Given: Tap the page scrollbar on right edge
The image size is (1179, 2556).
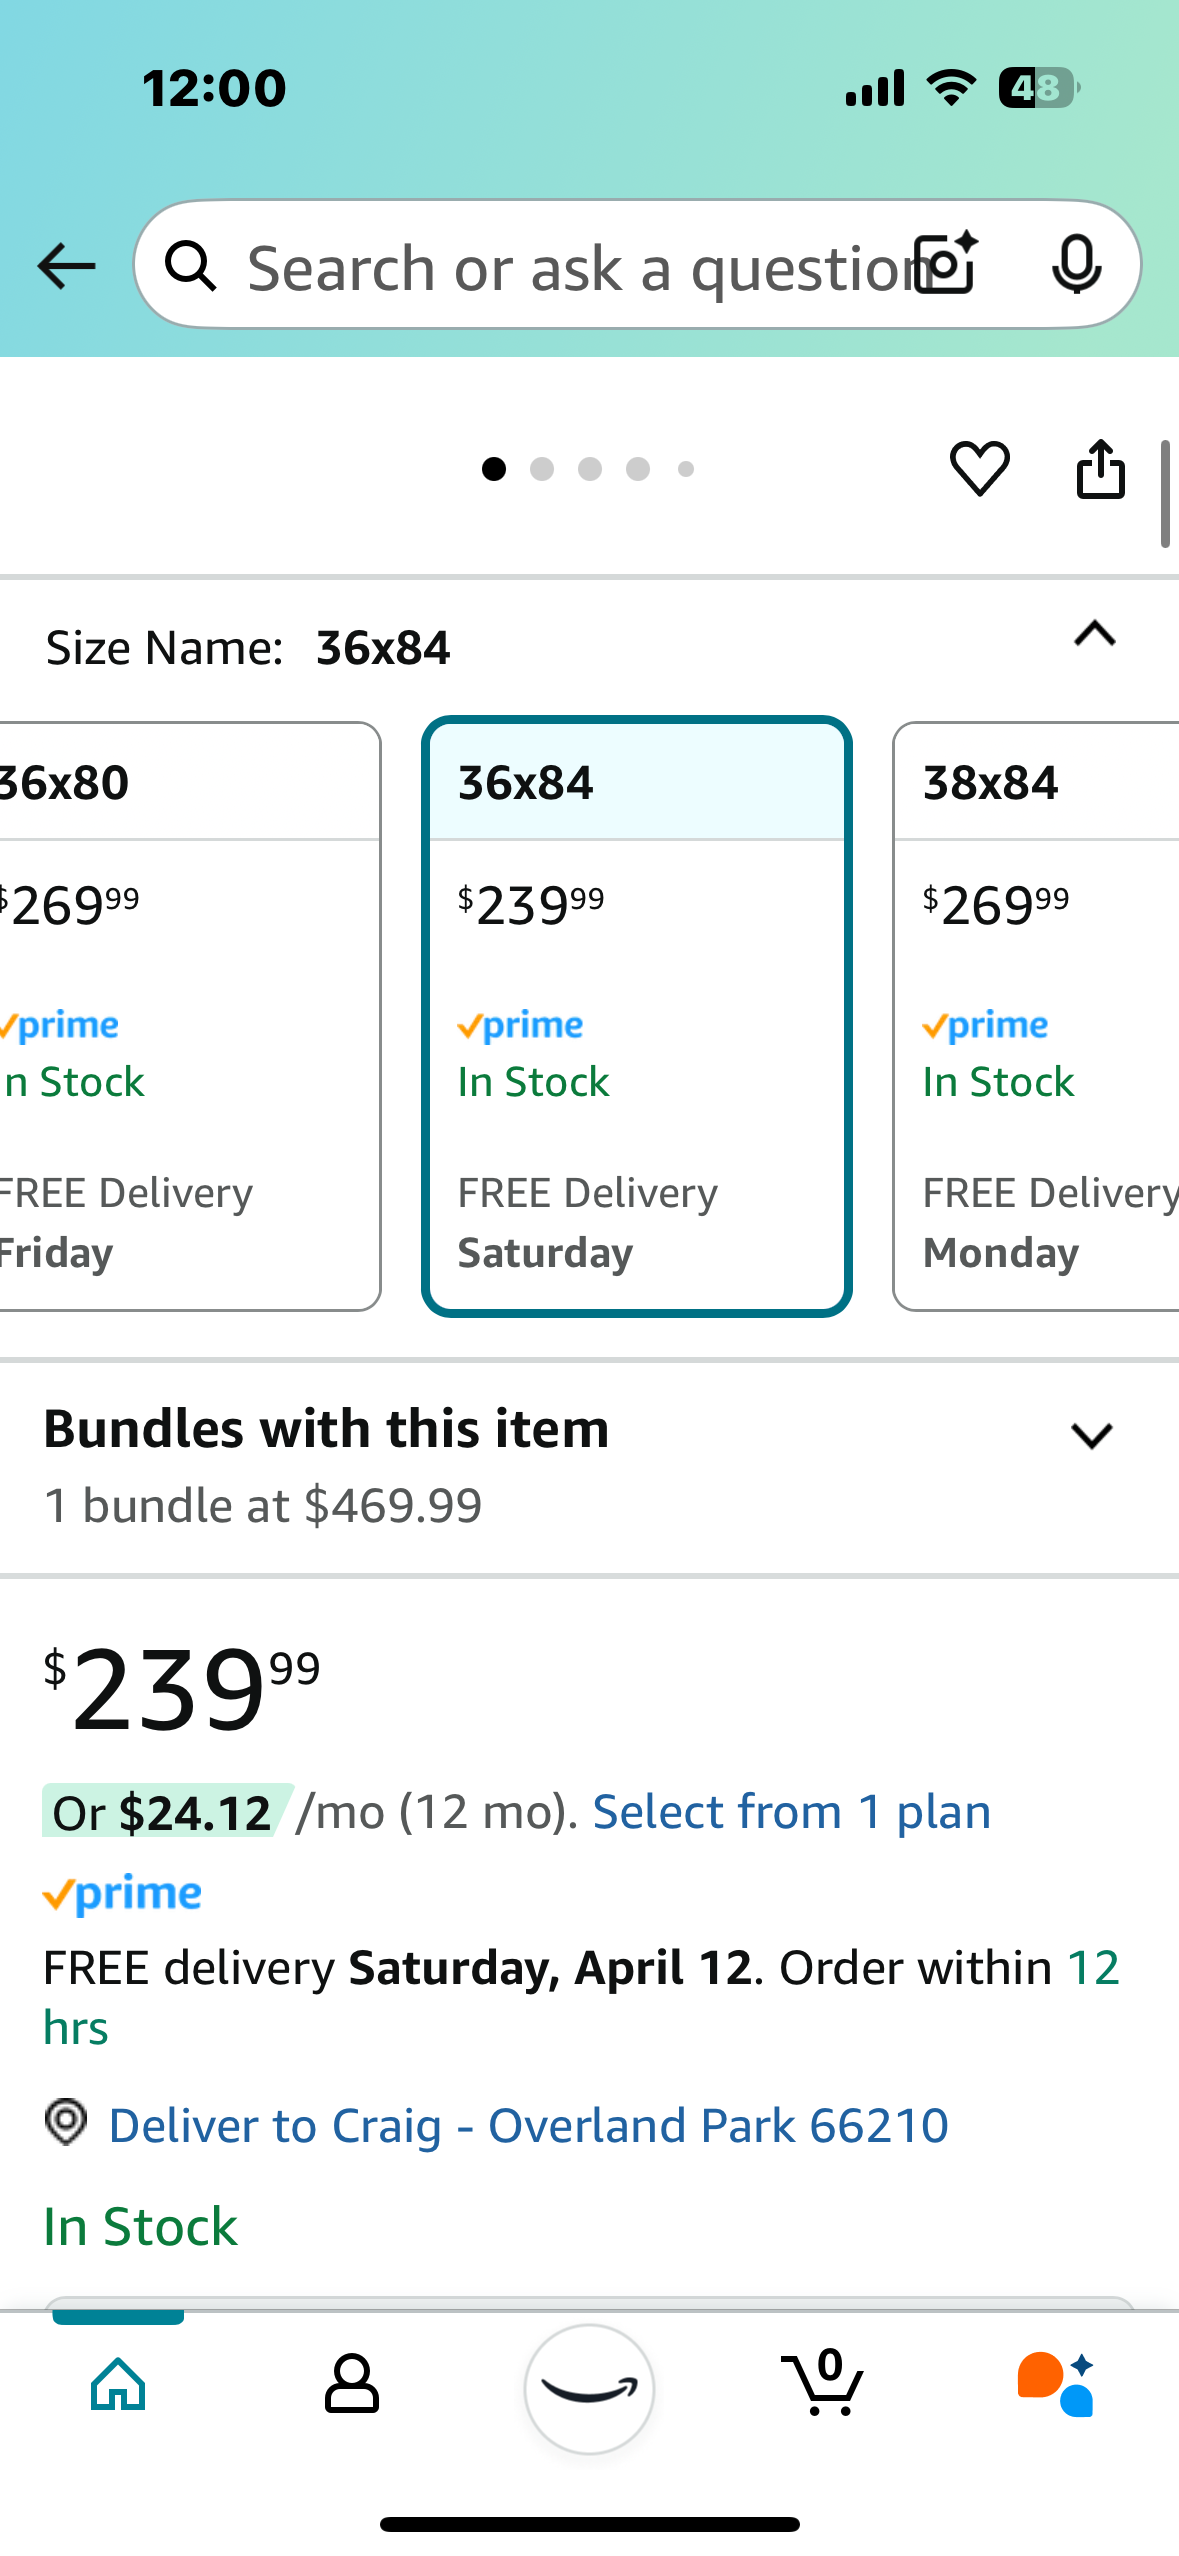Looking at the screenshot, I should [1165, 494].
